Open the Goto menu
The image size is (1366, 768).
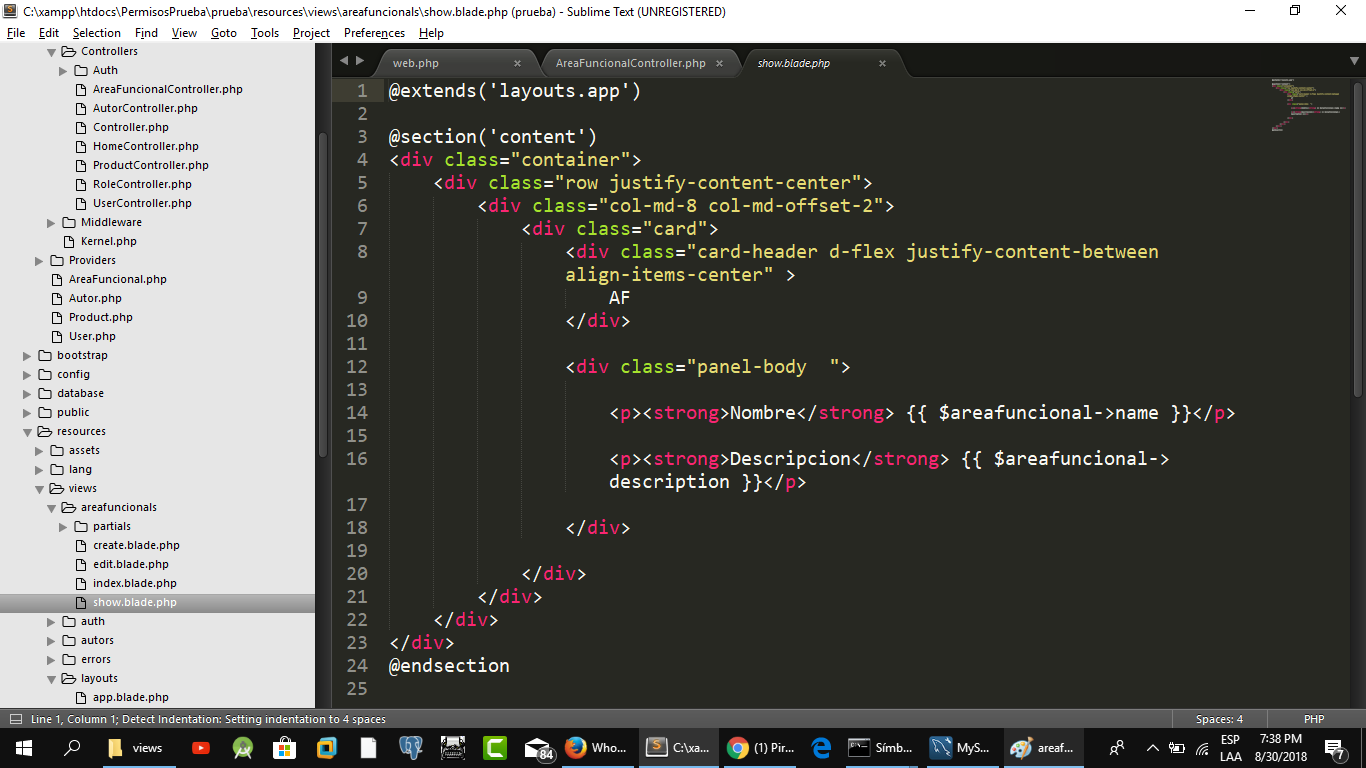[224, 33]
